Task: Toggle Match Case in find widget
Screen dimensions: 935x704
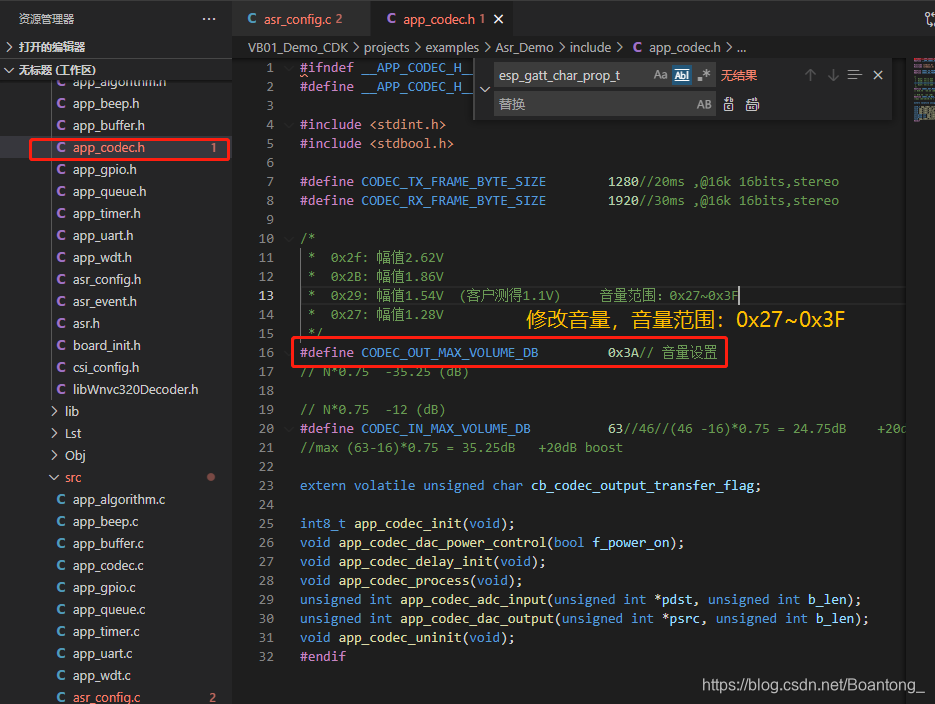Action: pyautogui.click(x=660, y=75)
